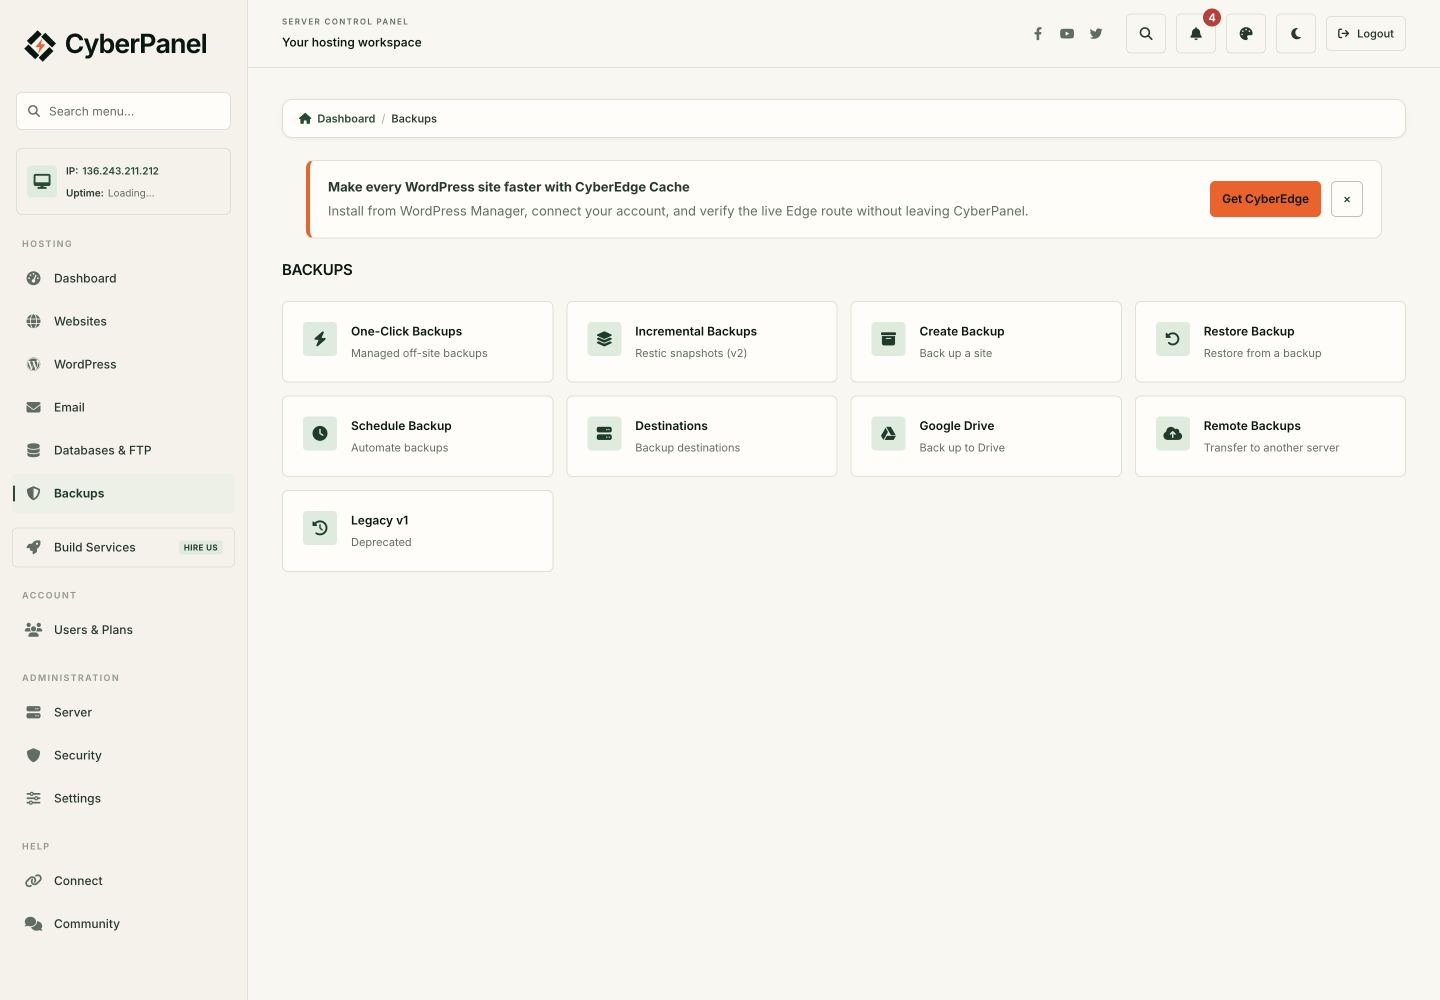Open Dashboard in the sidebar
The image size is (1440, 1000).
pos(123,278)
